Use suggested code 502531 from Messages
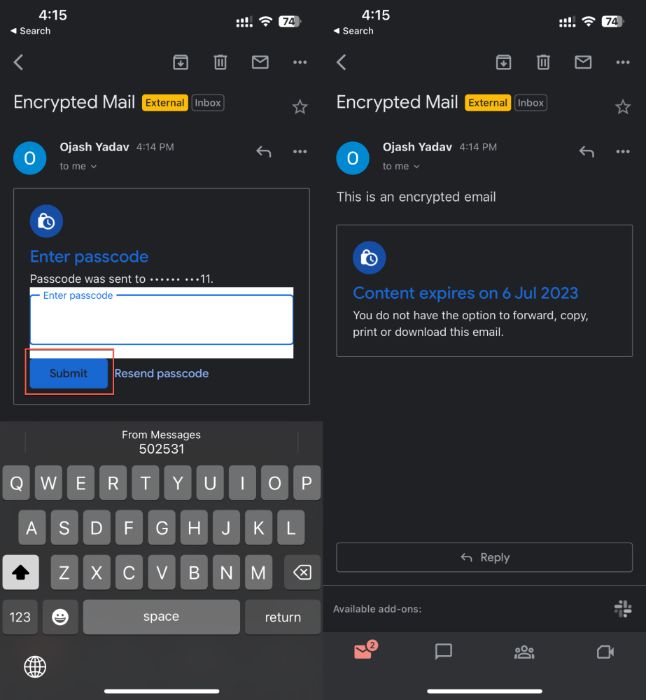 coord(161,442)
